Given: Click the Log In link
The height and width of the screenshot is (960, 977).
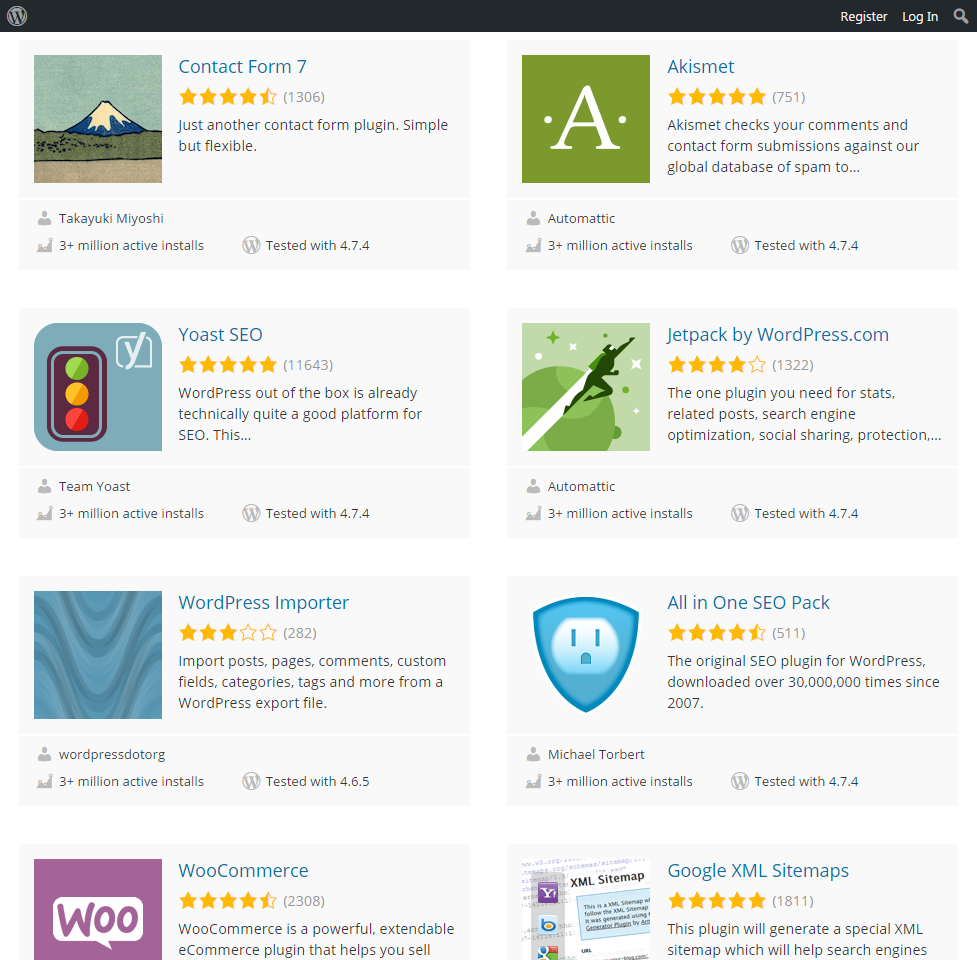Looking at the screenshot, I should point(920,17).
